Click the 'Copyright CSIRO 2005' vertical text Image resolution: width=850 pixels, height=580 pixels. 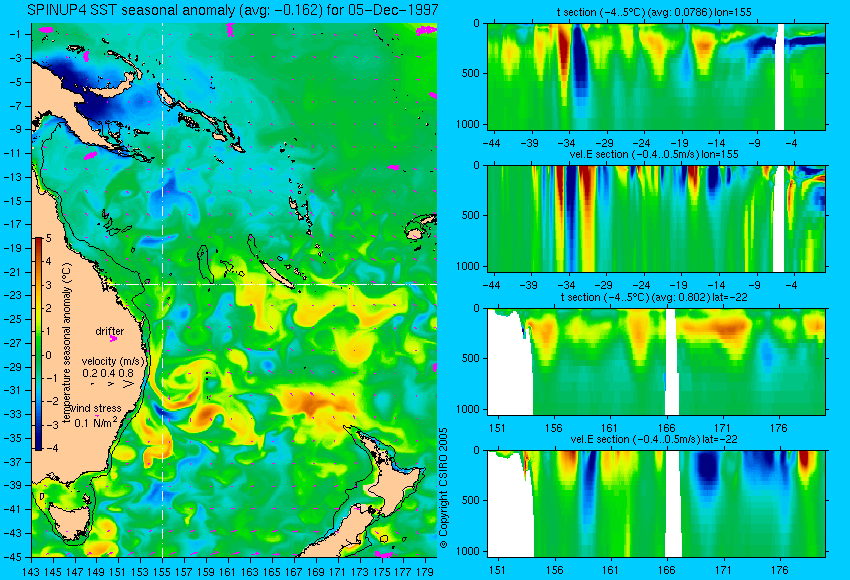pyautogui.click(x=443, y=488)
